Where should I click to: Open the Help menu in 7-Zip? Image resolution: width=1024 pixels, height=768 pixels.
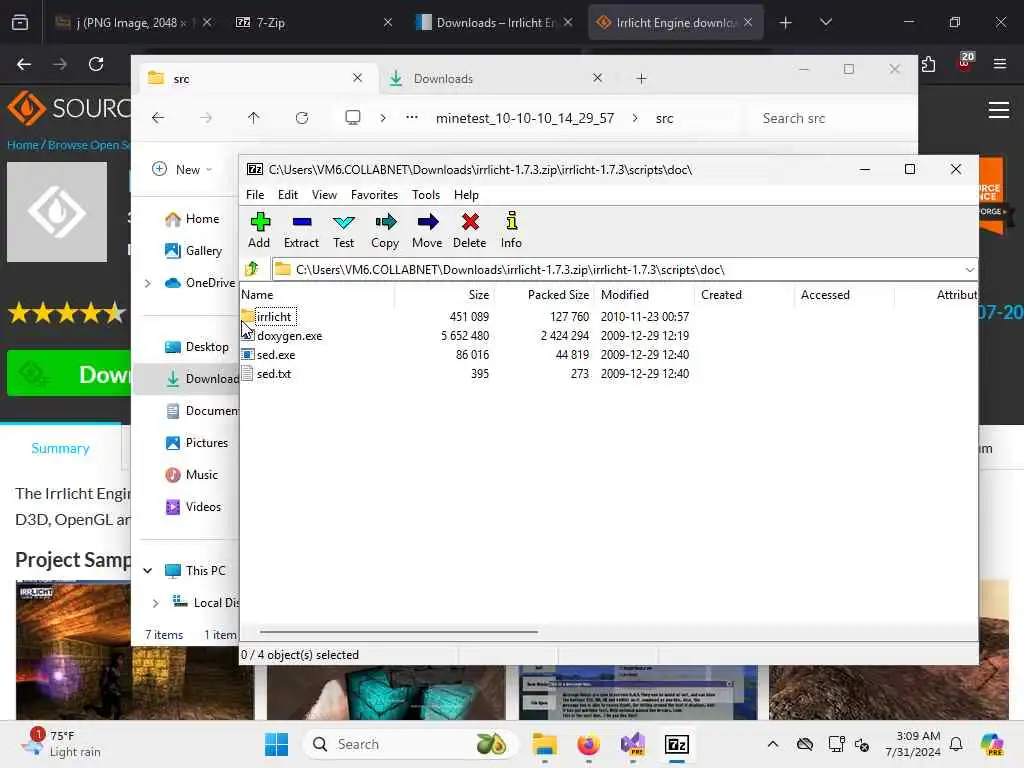point(466,195)
